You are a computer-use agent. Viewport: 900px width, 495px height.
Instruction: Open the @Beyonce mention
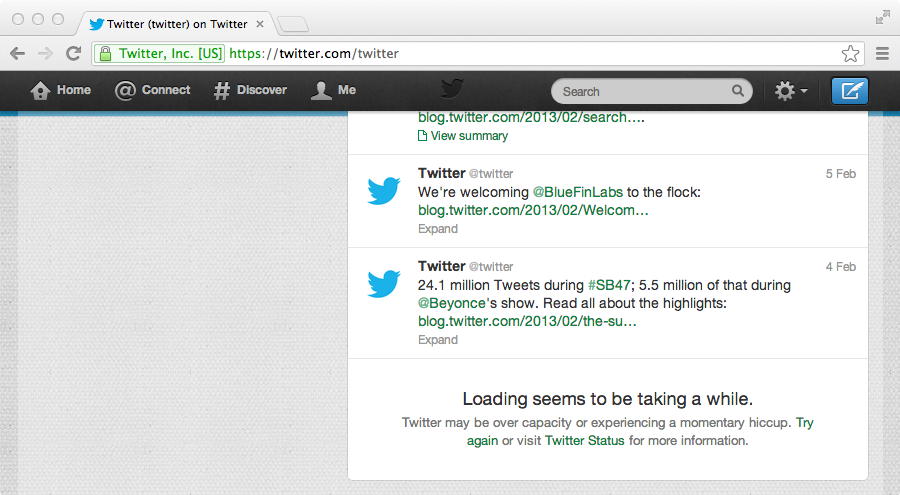(x=452, y=303)
